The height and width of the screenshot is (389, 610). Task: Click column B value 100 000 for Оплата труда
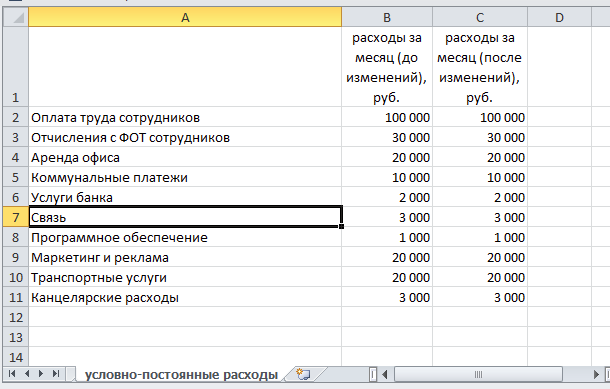[387, 117]
